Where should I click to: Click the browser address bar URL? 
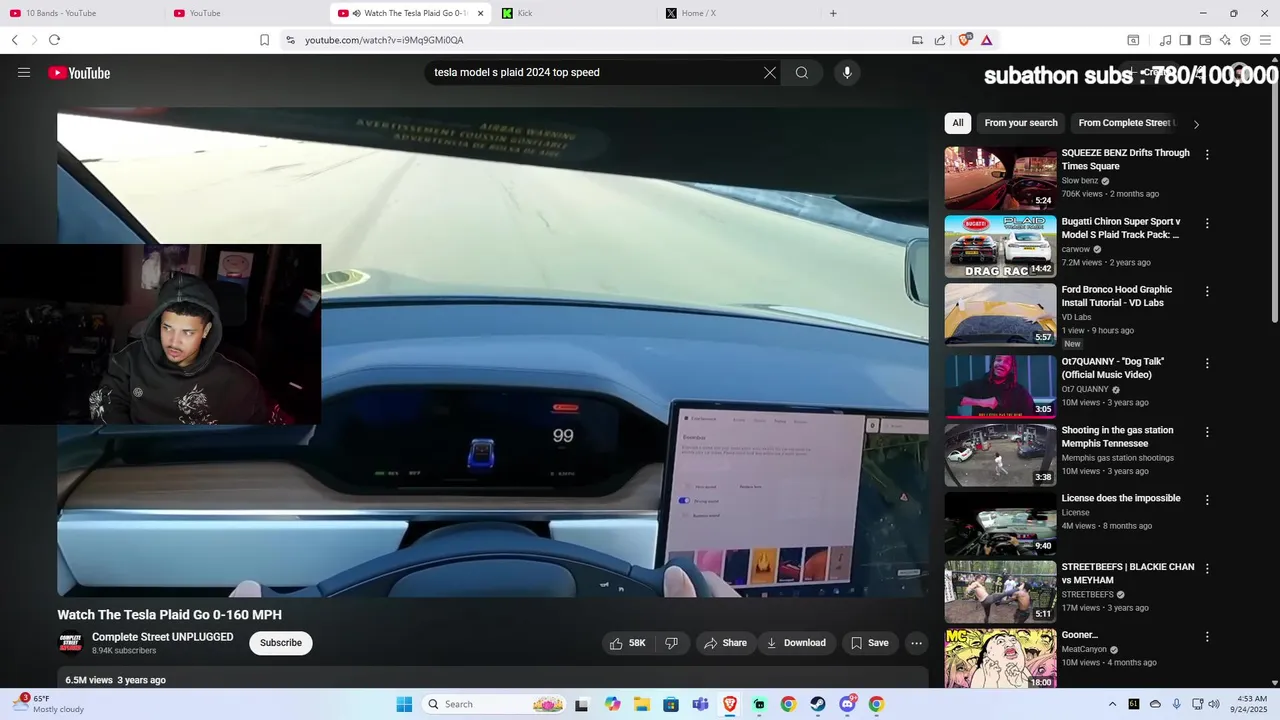384,40
